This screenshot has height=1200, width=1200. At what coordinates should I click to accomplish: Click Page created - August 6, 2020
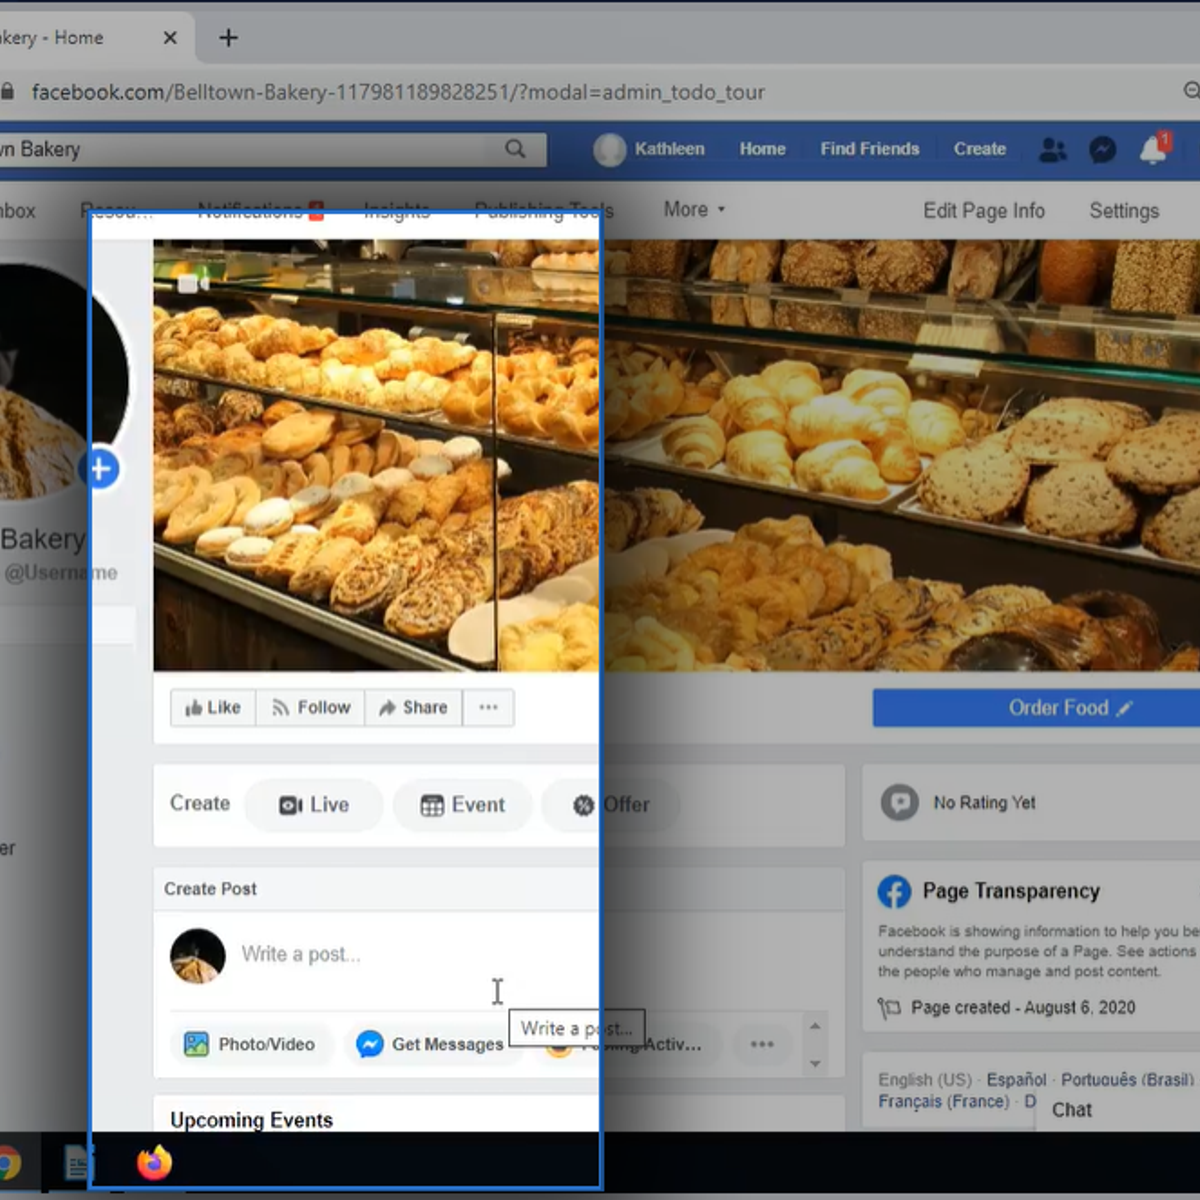(x=1023, y=1008)
